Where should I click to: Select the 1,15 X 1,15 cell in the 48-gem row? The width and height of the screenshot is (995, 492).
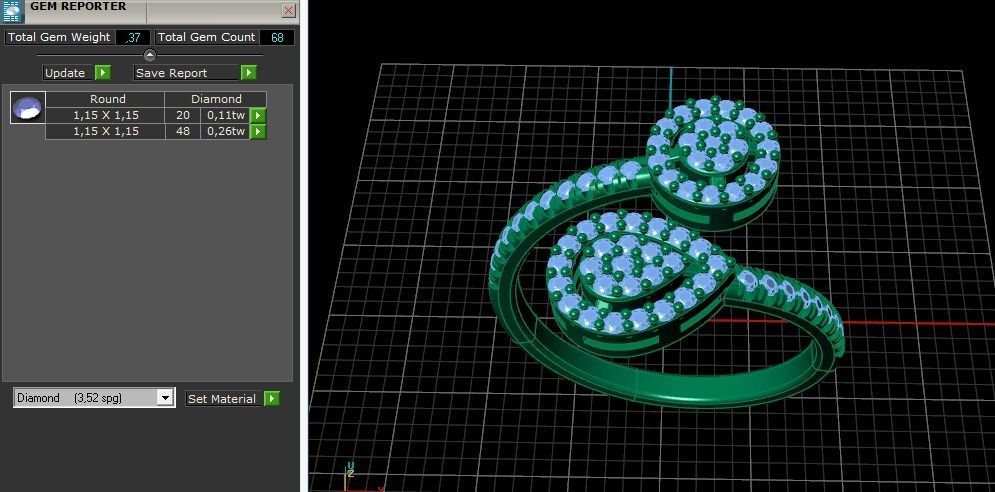pos(105,131)
